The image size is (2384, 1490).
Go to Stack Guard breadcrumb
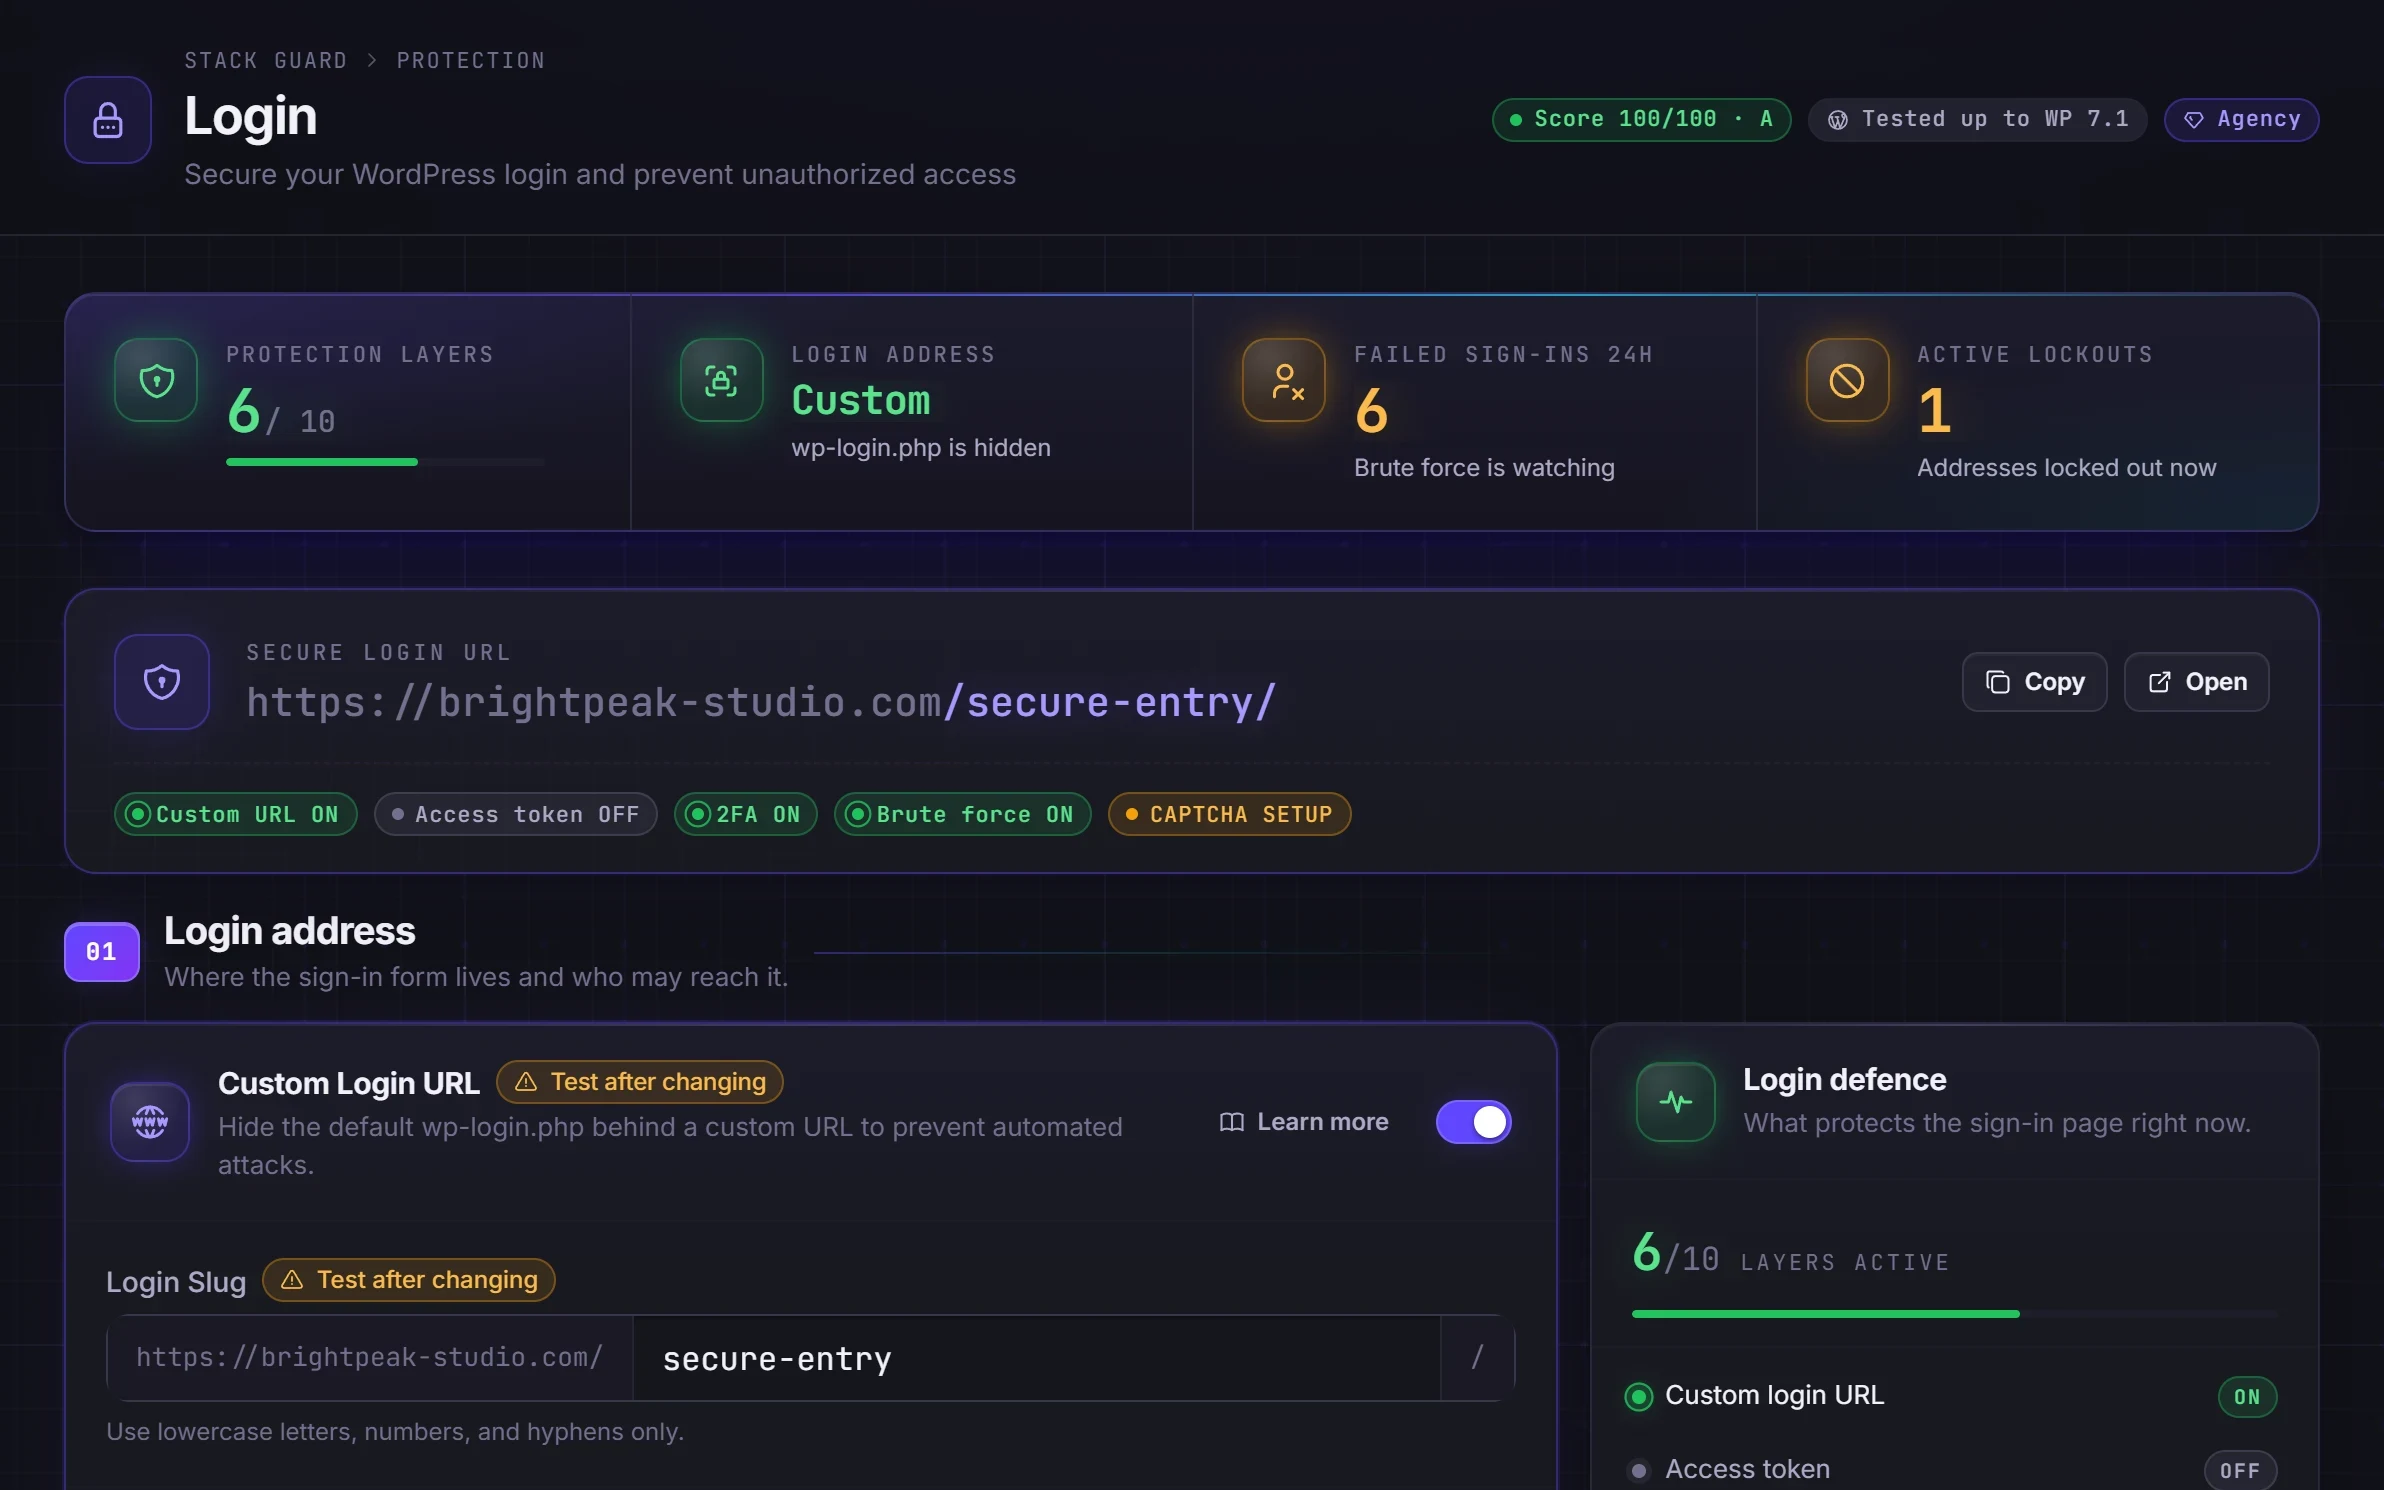coord(266,61)
